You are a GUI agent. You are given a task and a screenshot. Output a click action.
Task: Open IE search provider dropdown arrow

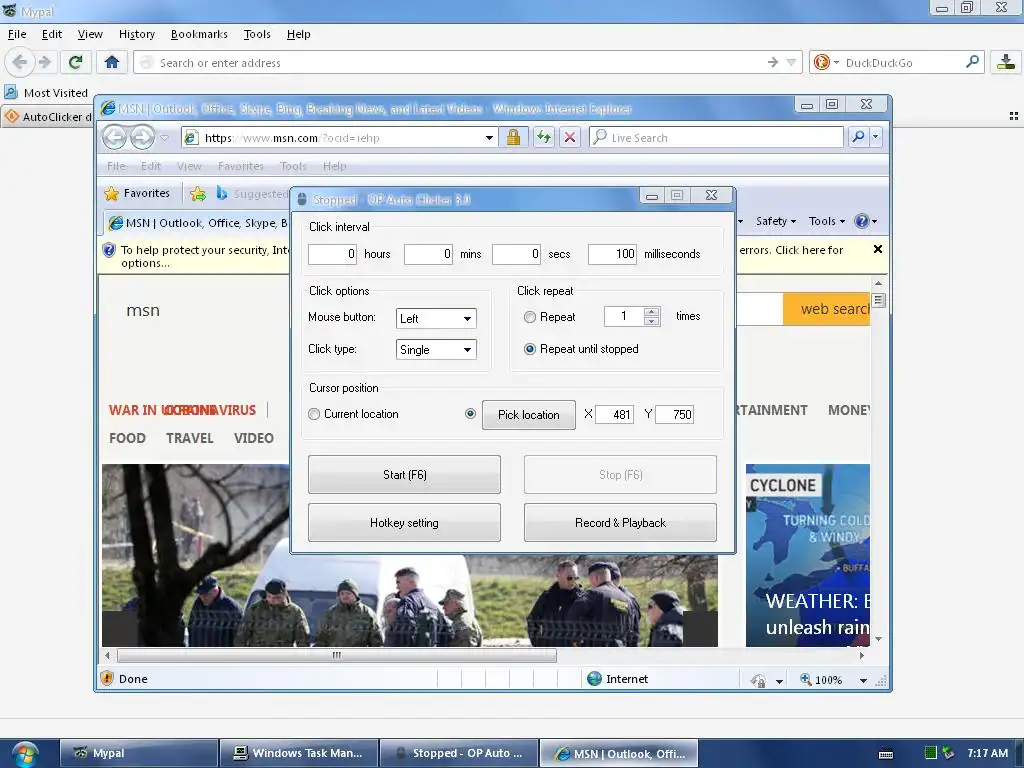point(875,137)
